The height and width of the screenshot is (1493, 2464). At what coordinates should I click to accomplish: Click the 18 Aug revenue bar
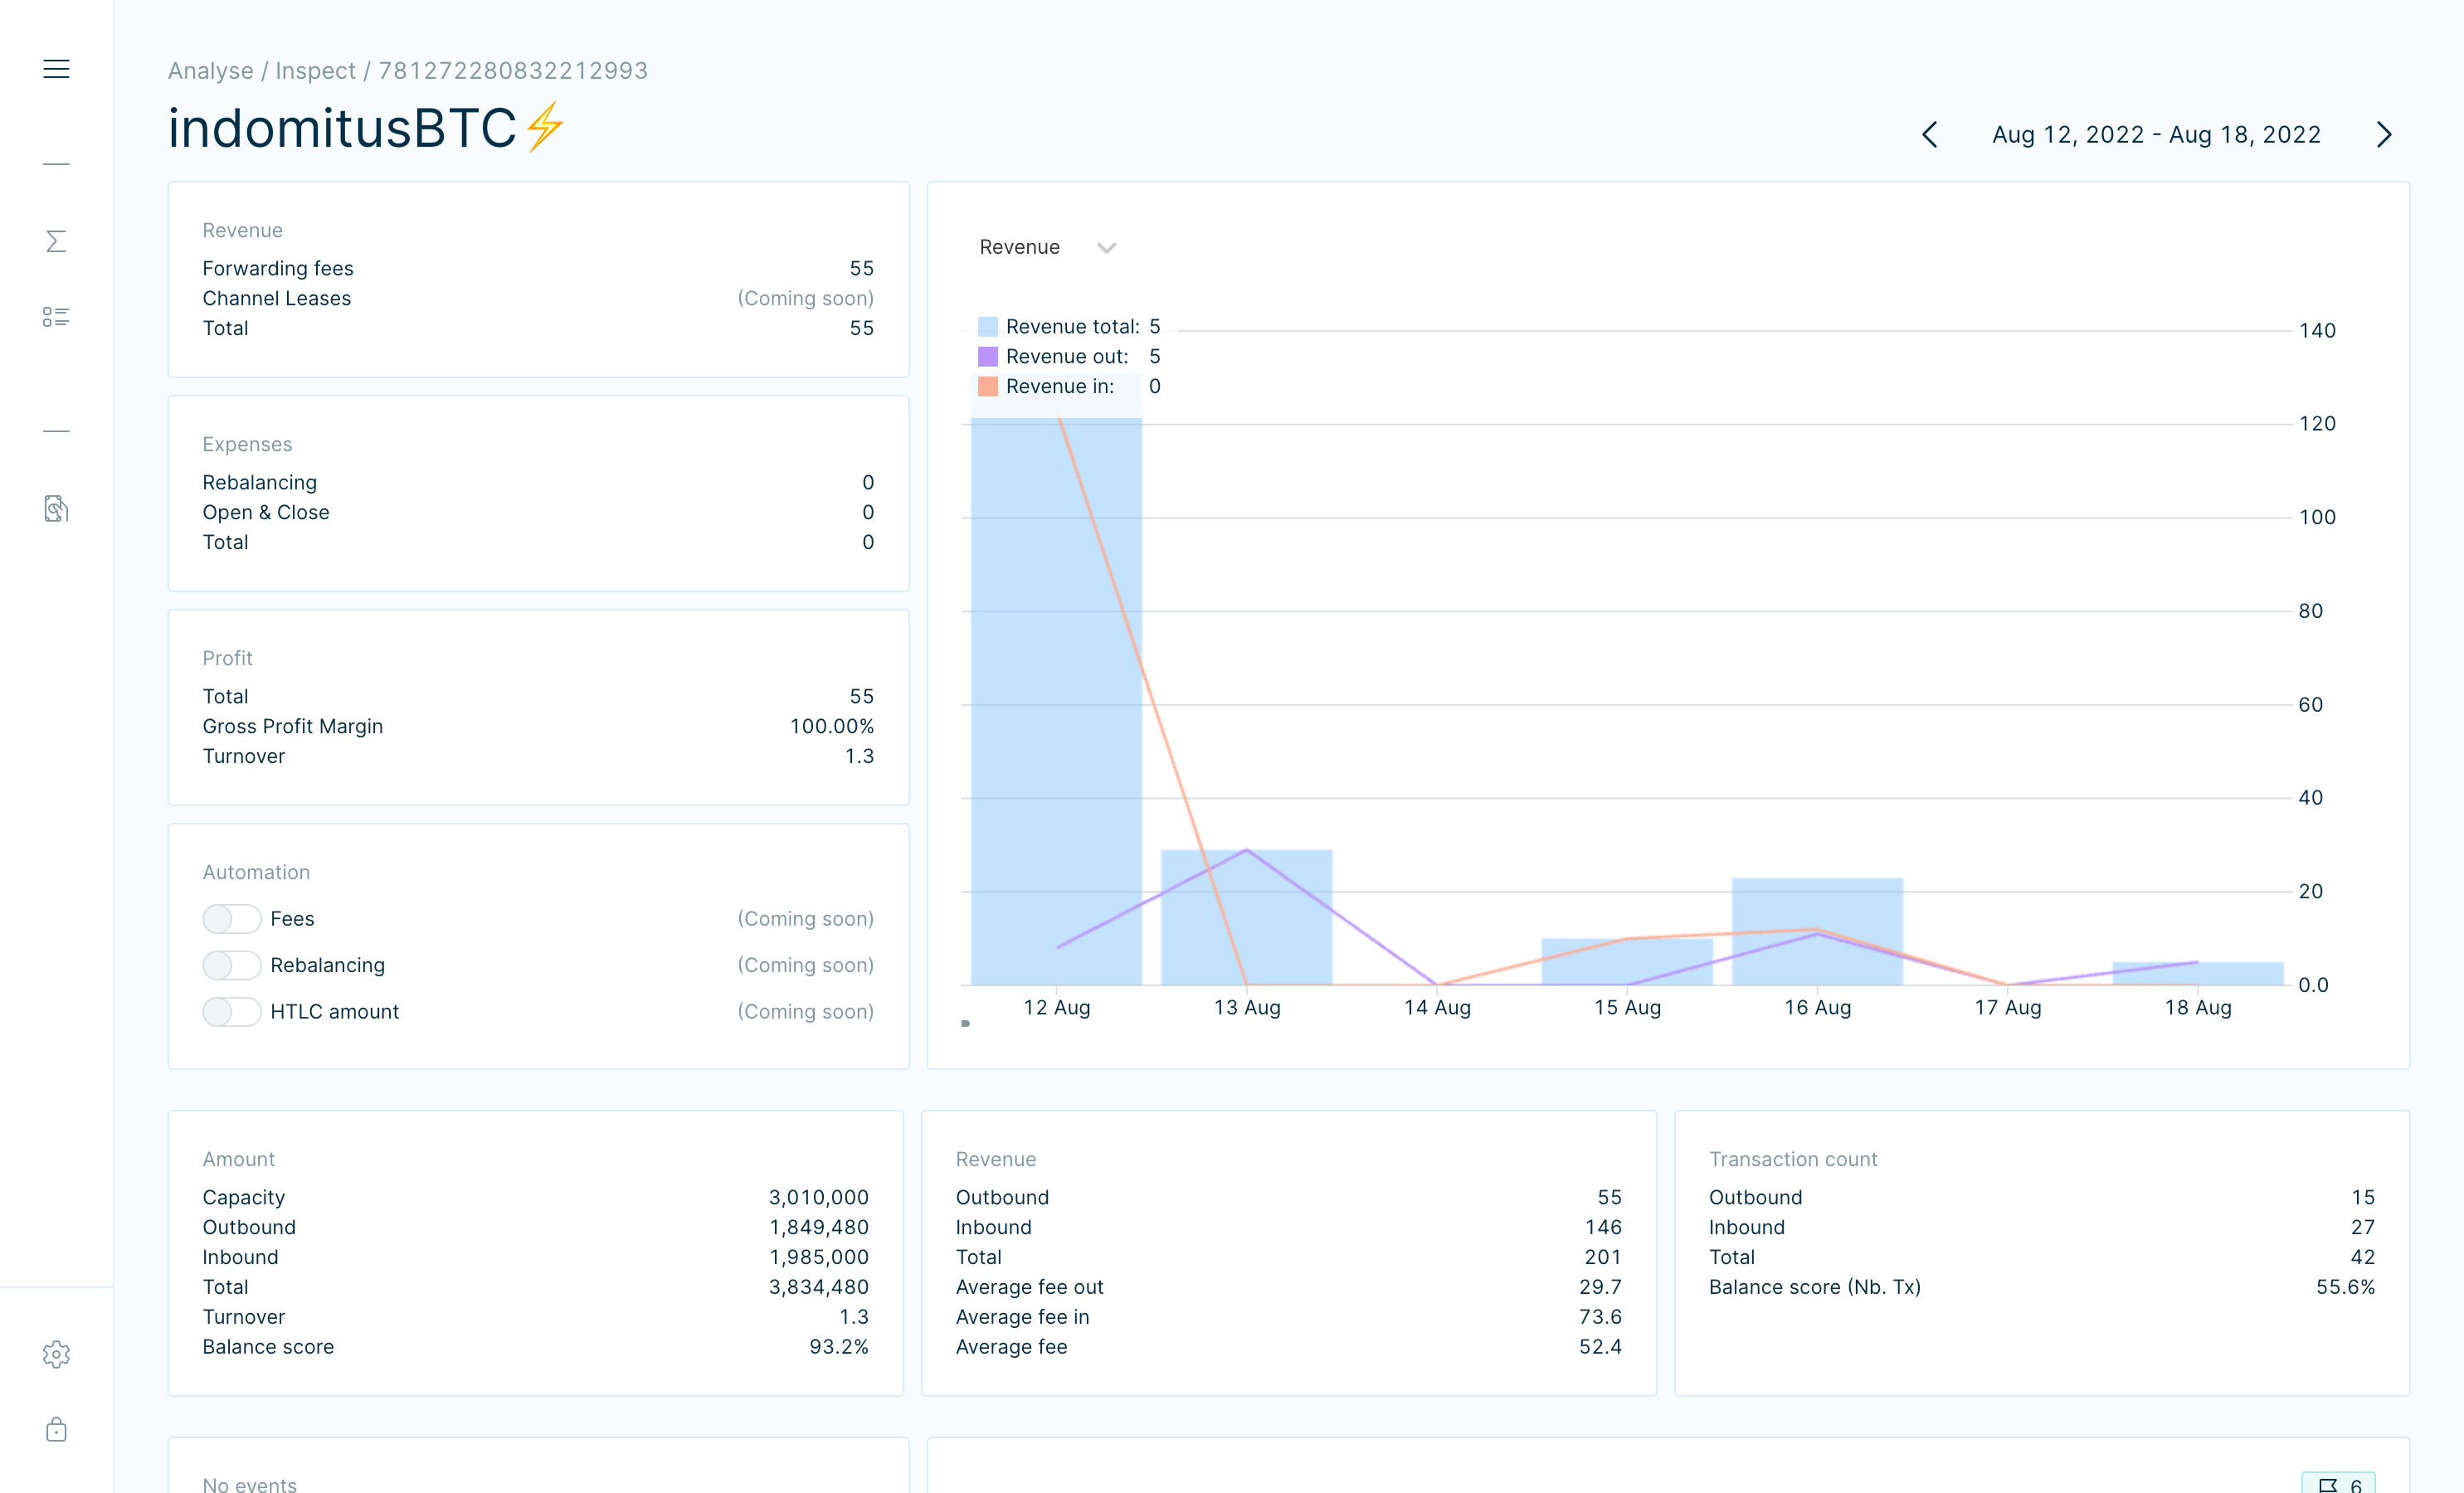(x=2198, y=973)
